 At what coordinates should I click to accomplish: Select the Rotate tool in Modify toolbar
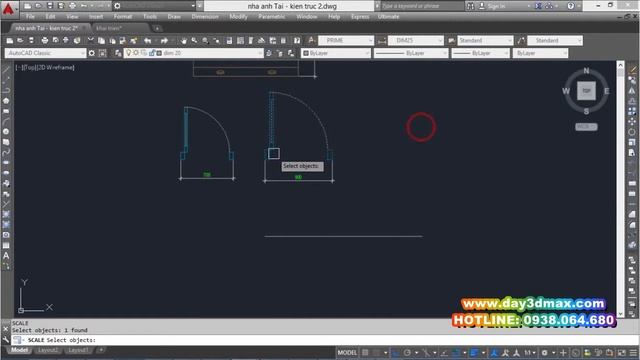[632, 132]
